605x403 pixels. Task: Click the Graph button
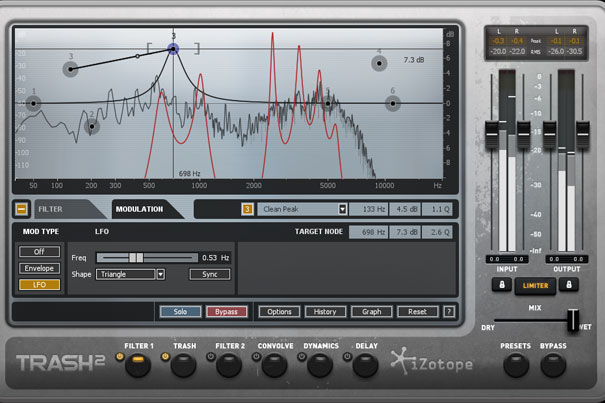pos(372,312)
